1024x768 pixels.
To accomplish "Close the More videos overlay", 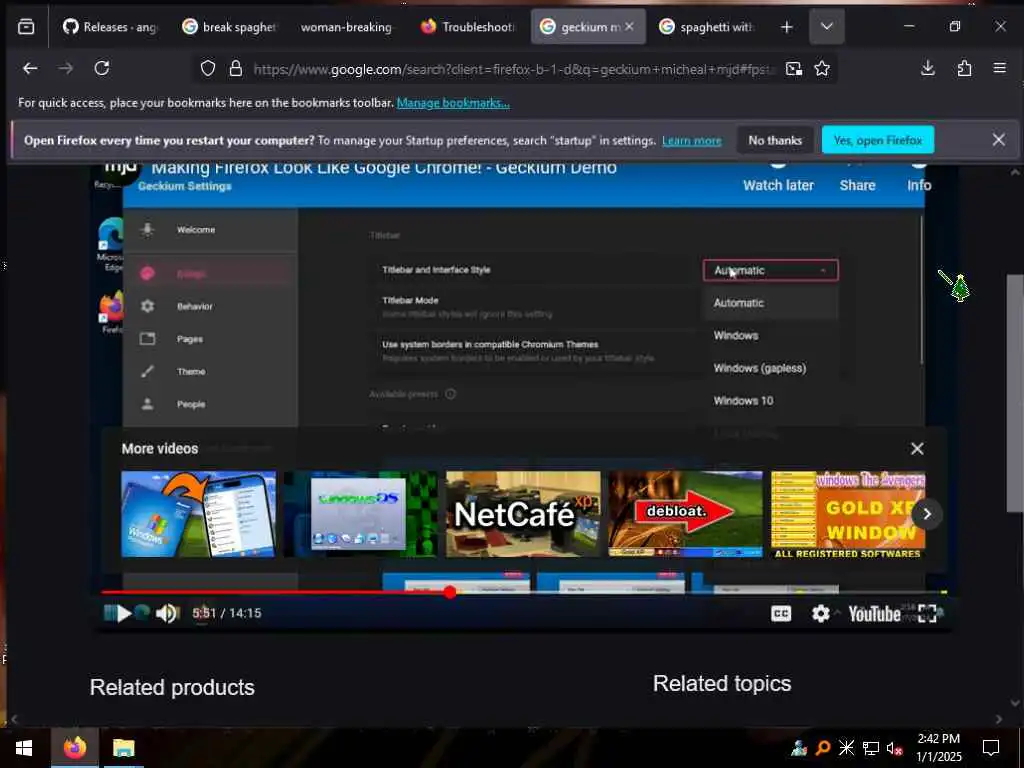I will pyautogui.click(x=917, y=449).
